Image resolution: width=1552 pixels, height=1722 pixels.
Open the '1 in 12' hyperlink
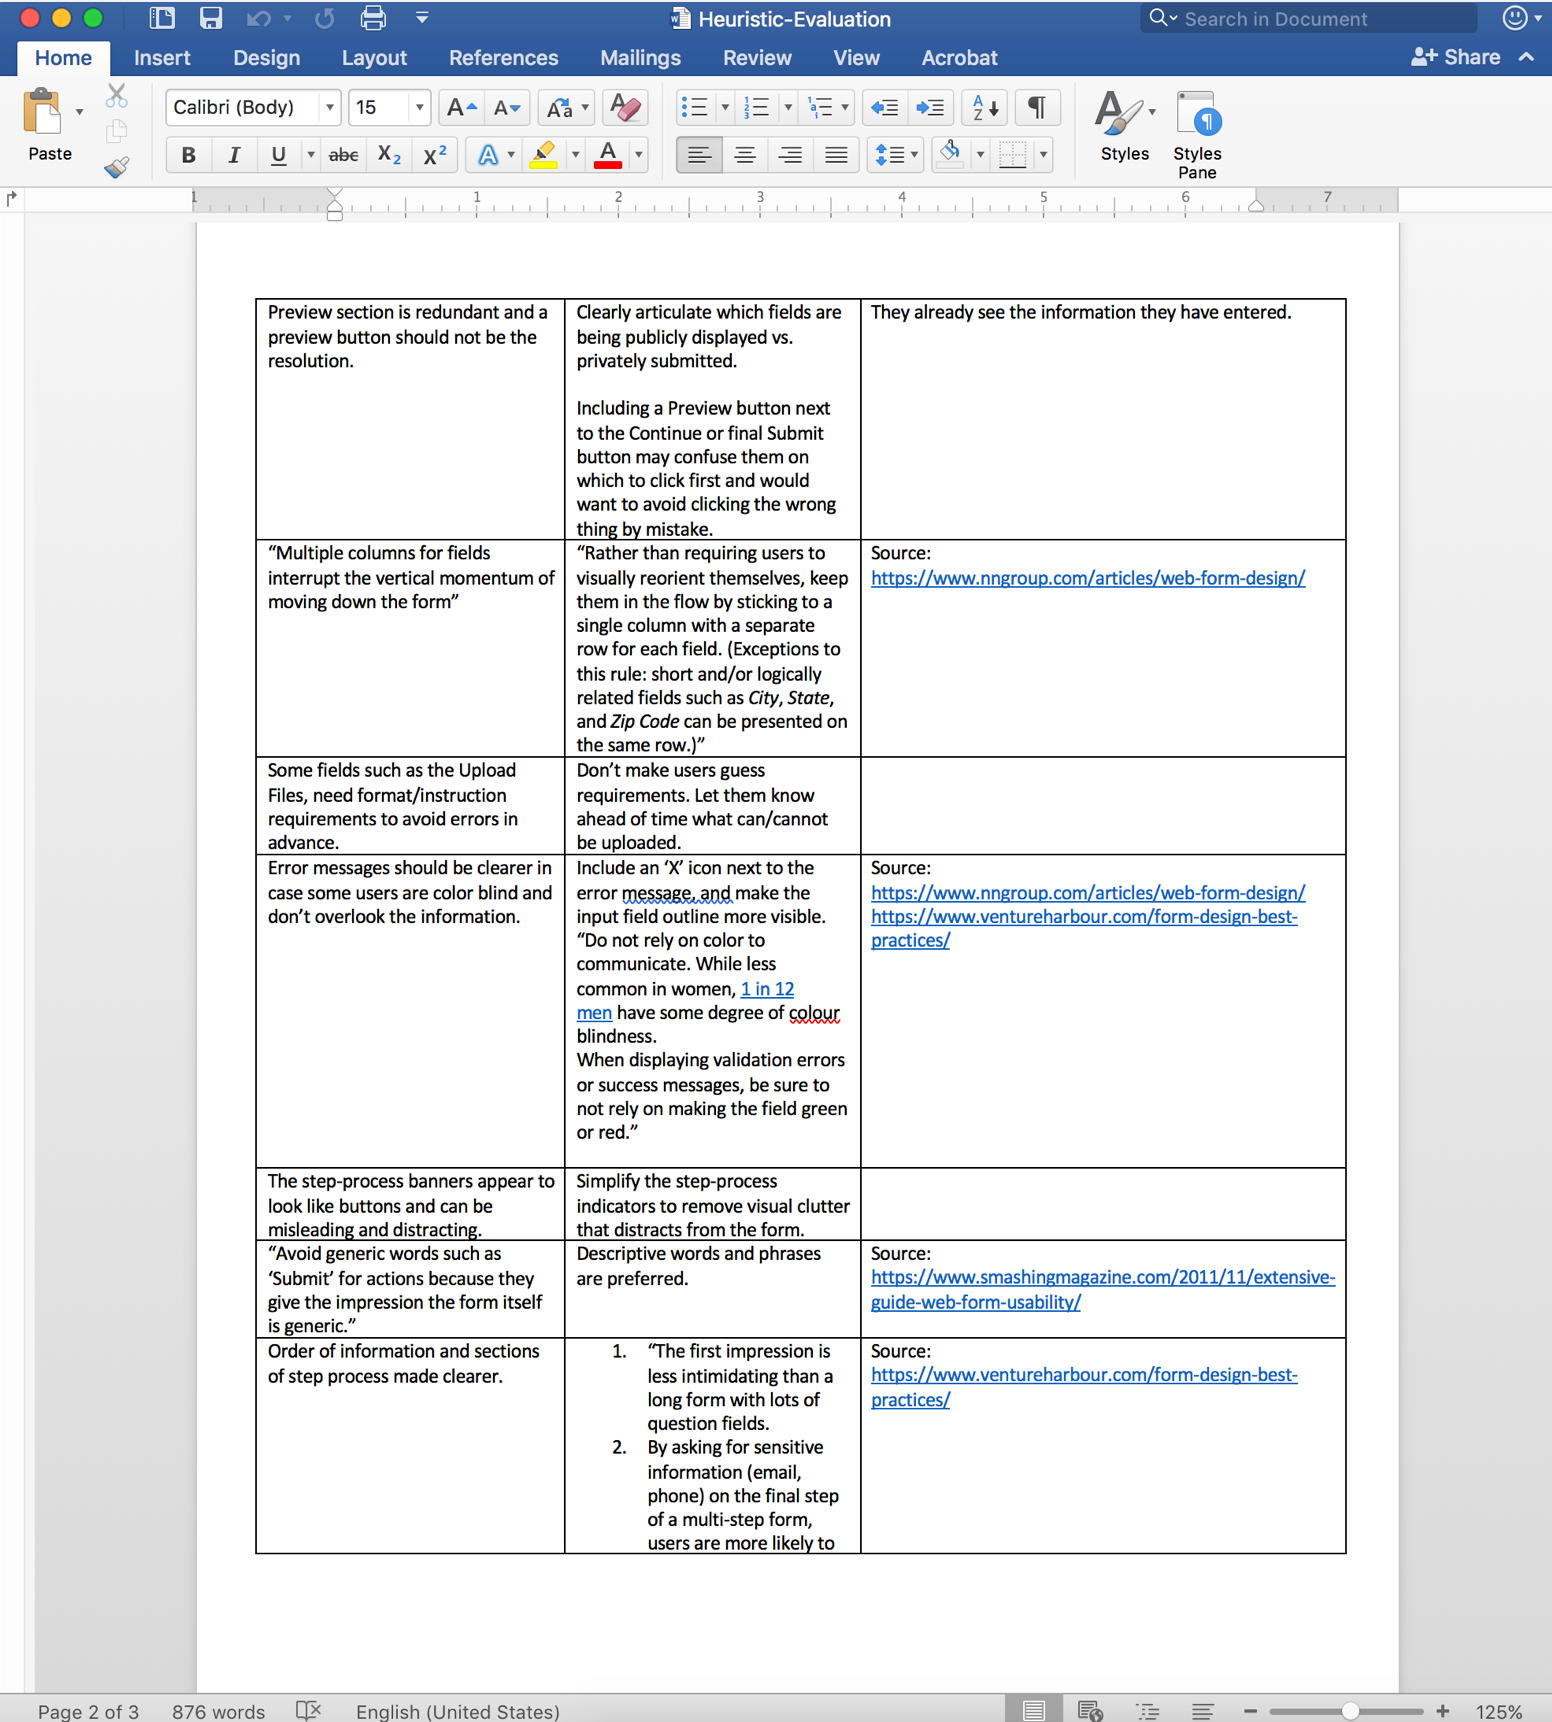pos(767,989)
